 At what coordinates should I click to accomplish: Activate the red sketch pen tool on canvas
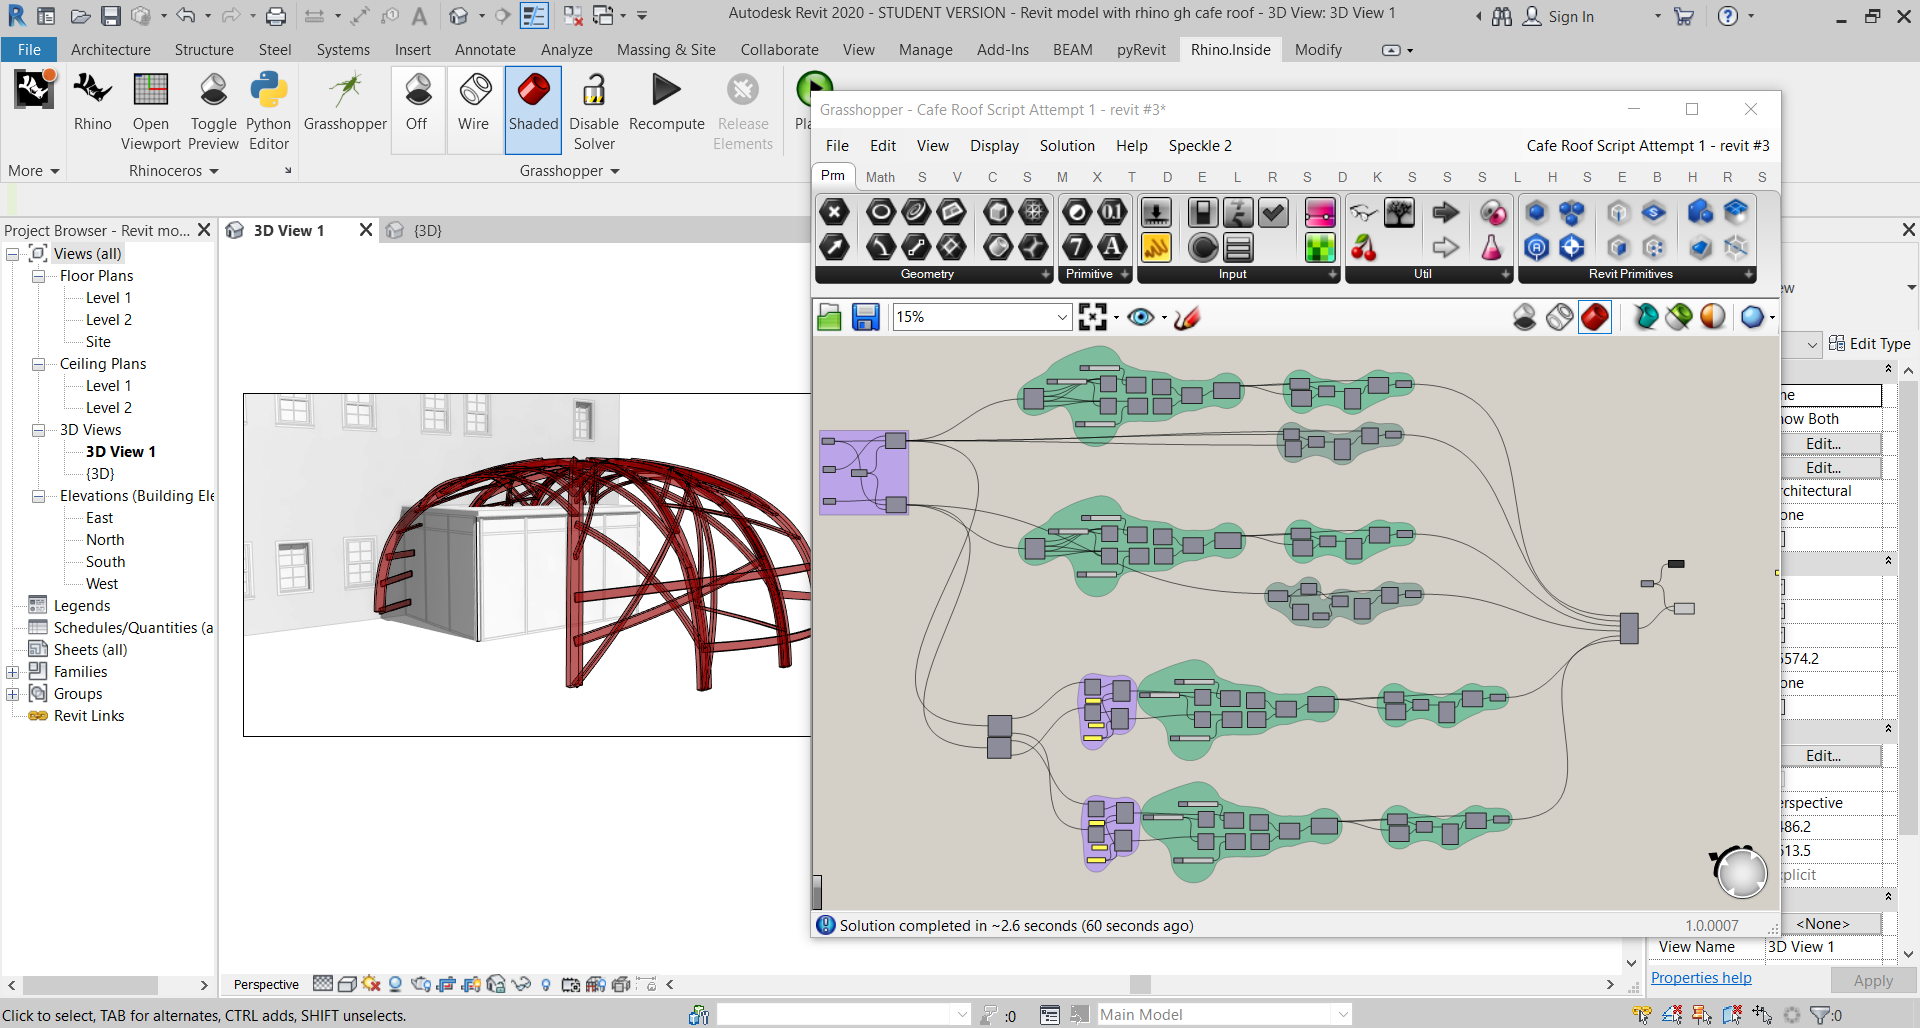coord(1188,317)
